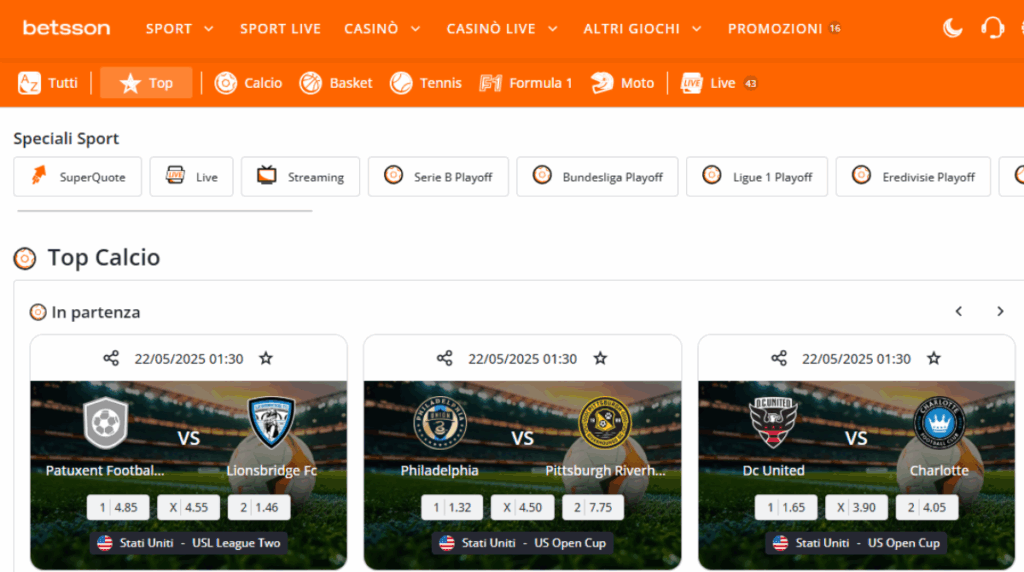Expand the Casinò dropdown menu
1024x572 pixels.
(x=382, y=29)
